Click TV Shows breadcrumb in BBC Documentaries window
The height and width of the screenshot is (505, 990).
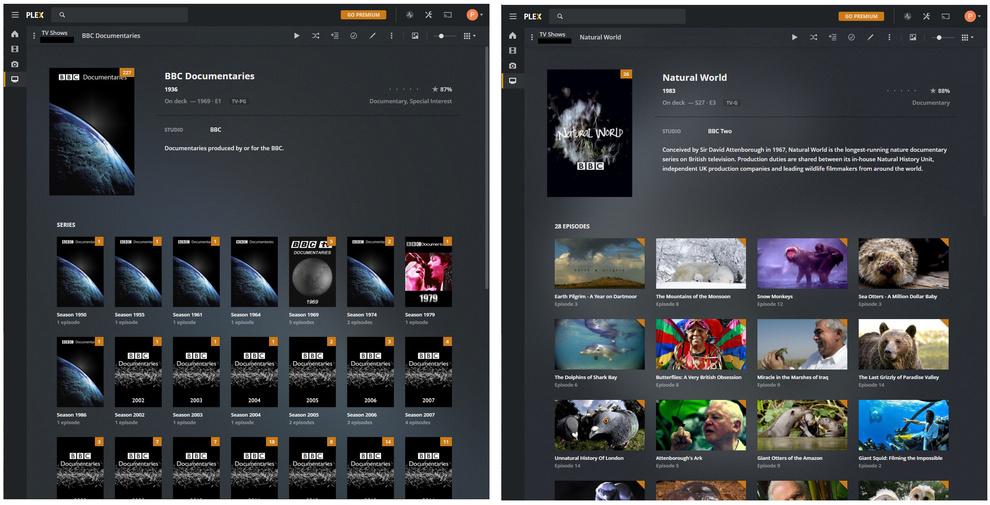pos(54,33)
